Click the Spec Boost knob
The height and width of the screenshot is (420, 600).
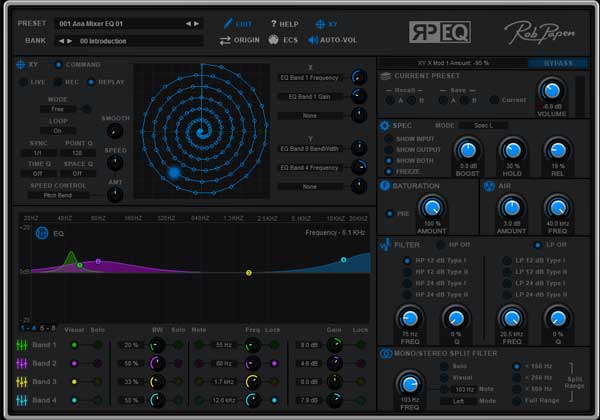tap(468, 150)
